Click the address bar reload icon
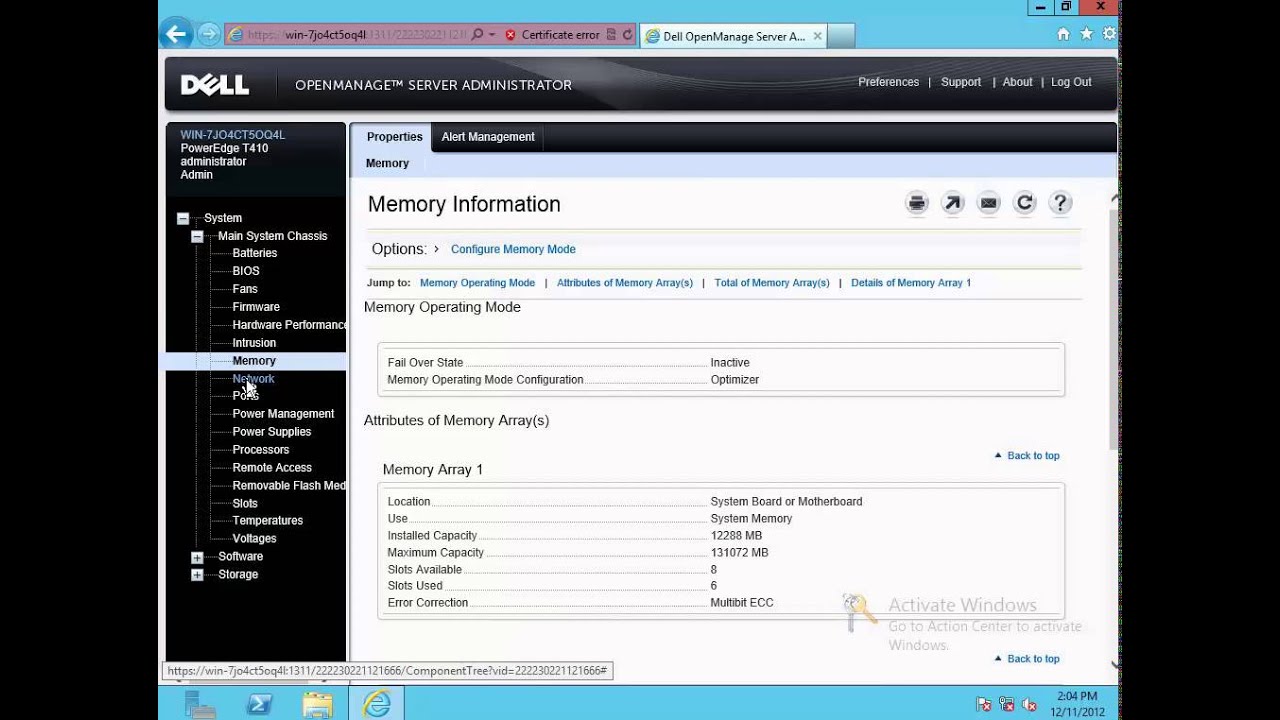1280x720 pixels. click(628, 34)
